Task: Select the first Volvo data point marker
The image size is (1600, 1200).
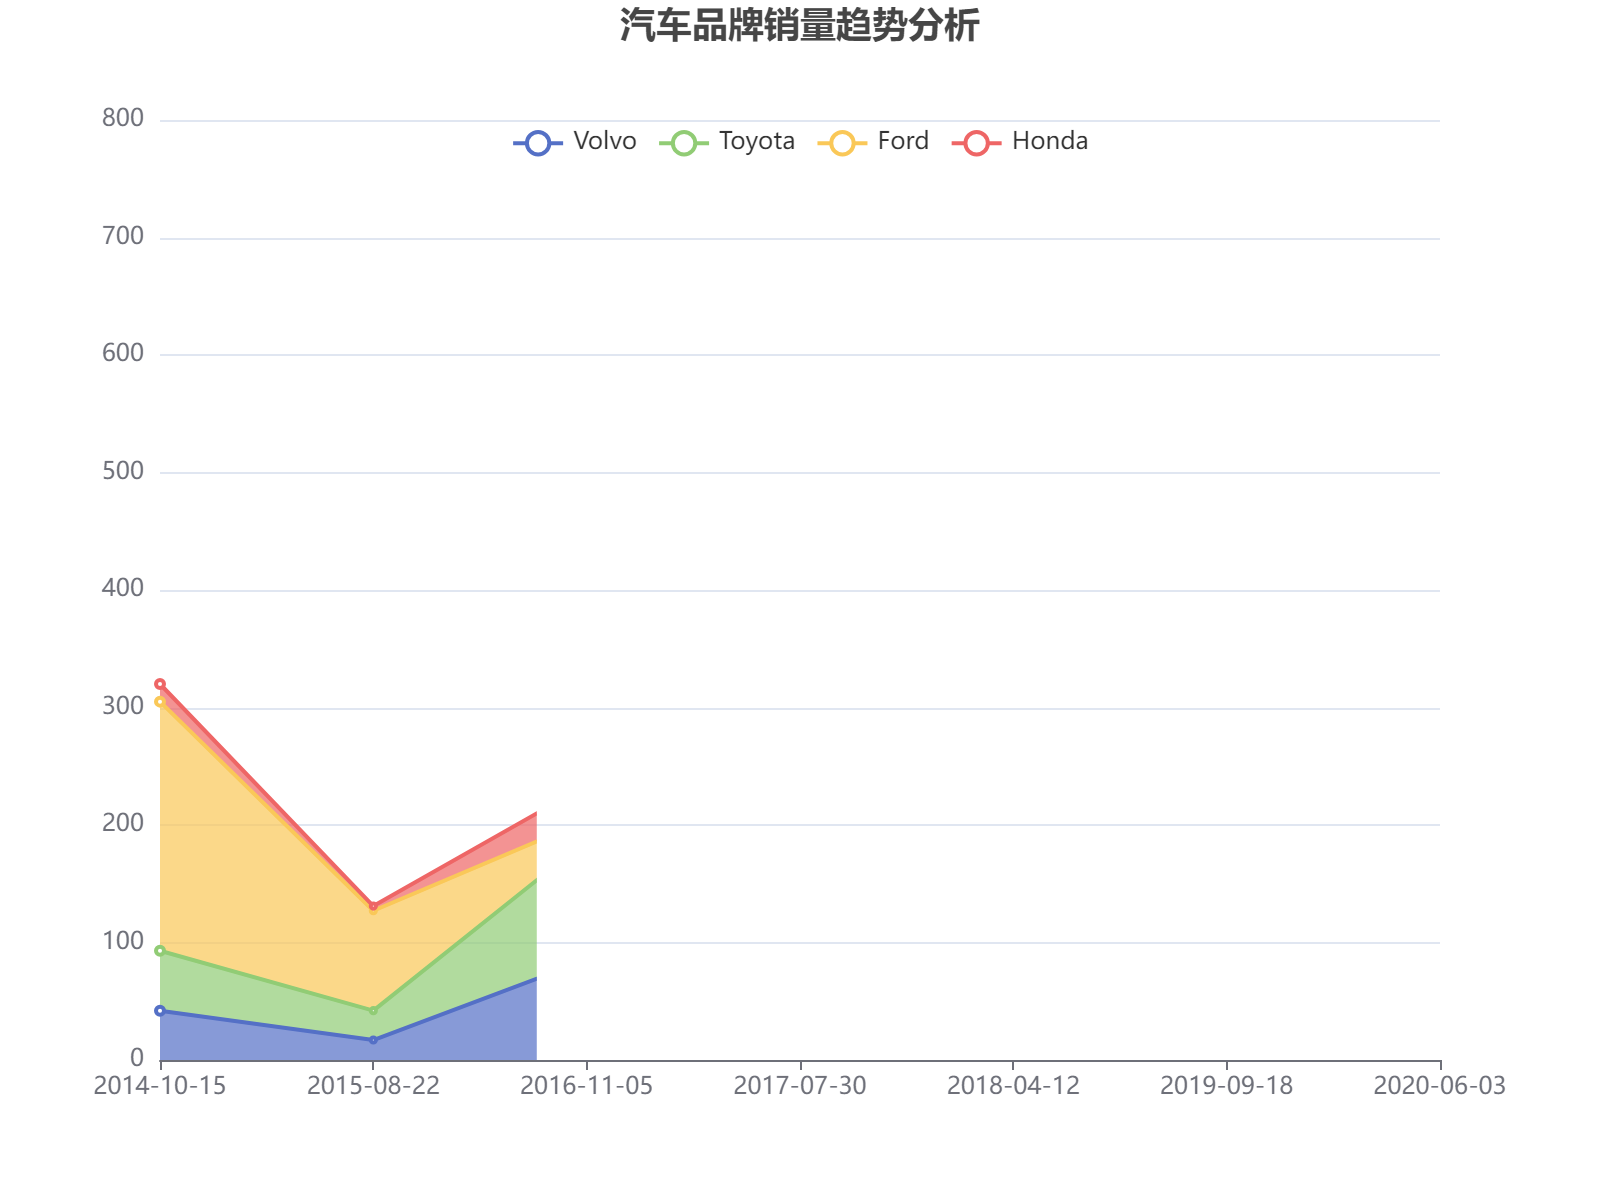Action: pyautogui.click(x=160, y=1011)
